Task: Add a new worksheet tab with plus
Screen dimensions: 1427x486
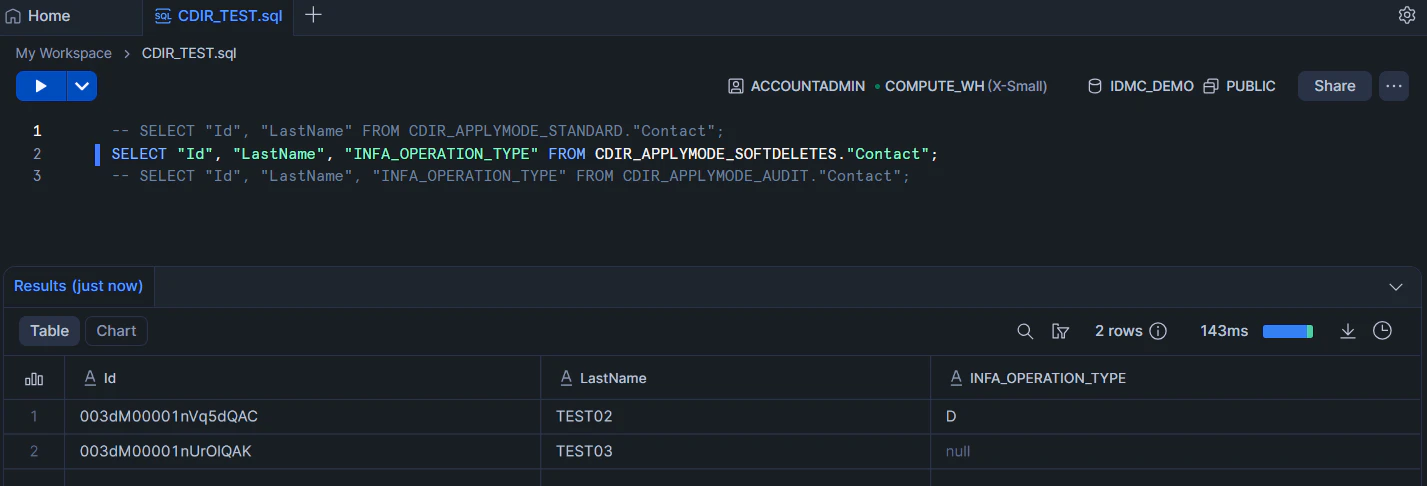Action: (x=313, y=15)
